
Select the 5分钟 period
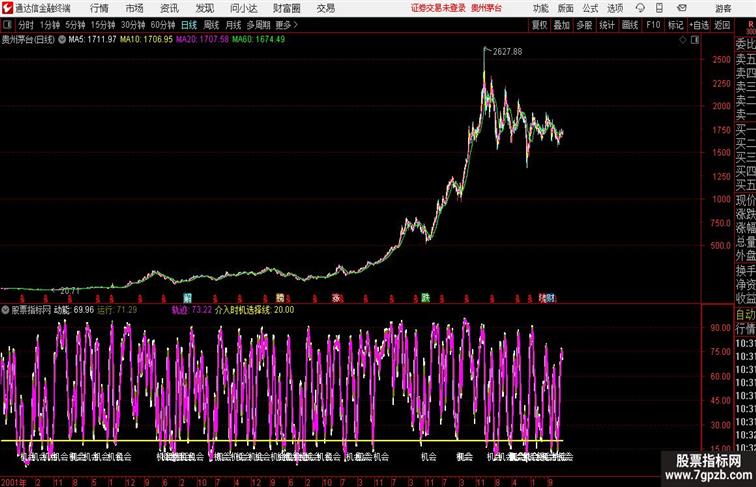(75, 25)
